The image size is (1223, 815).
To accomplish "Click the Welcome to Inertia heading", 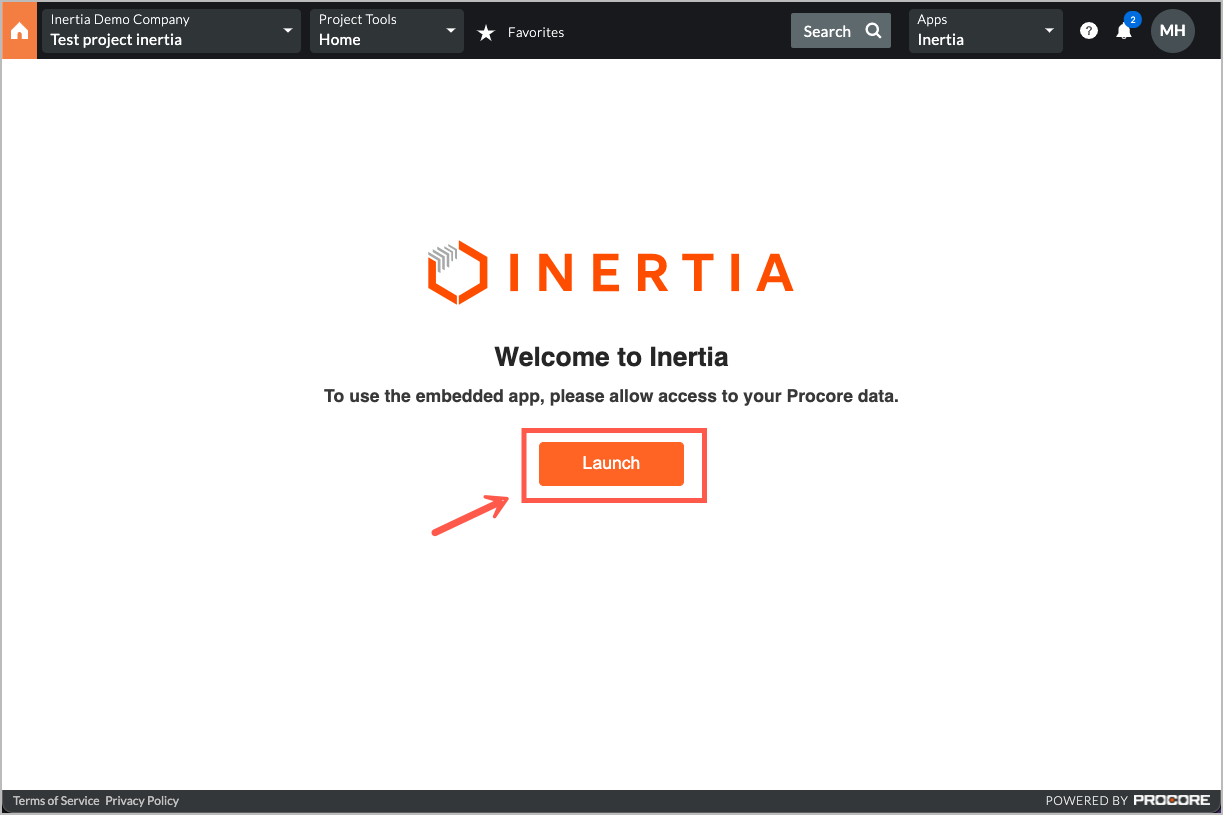I will pyautogui.click(x=611, y=357).
